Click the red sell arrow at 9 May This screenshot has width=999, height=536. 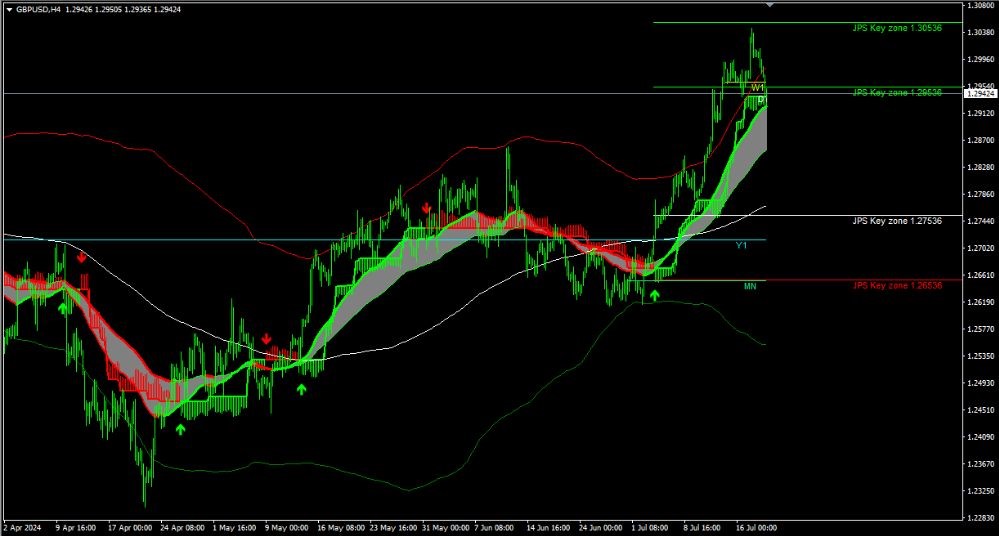pos(266,338)
